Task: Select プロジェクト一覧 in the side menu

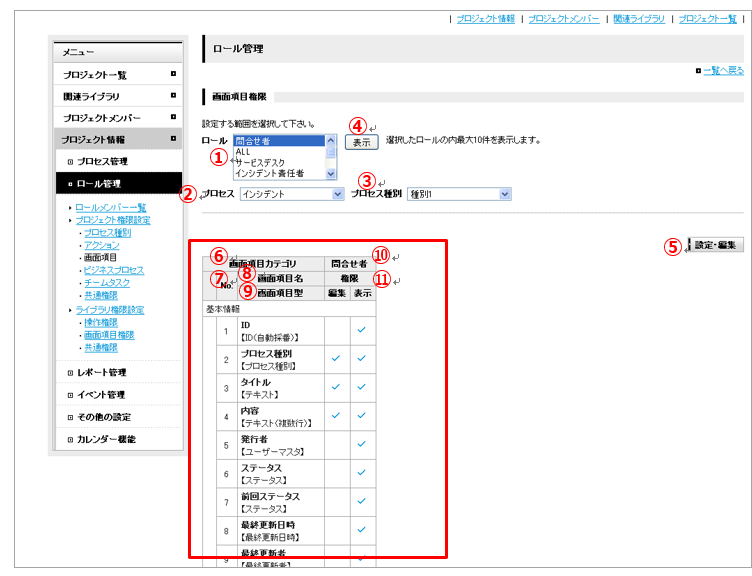Action: [118, 74]
